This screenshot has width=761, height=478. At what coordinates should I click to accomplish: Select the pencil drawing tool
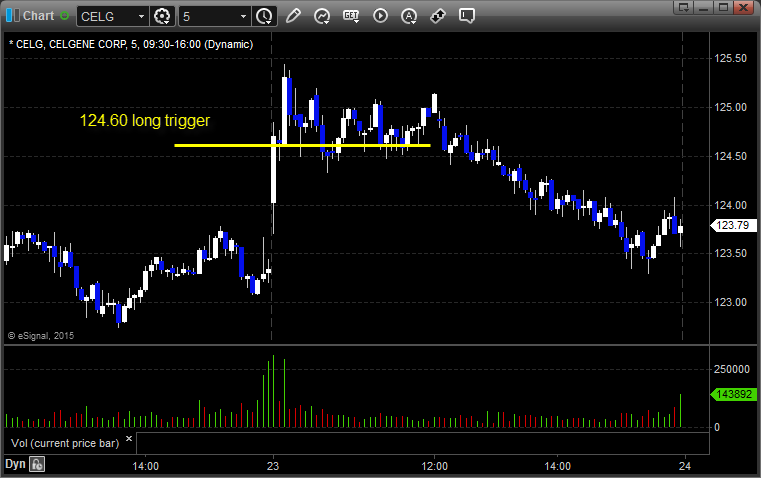293,16
